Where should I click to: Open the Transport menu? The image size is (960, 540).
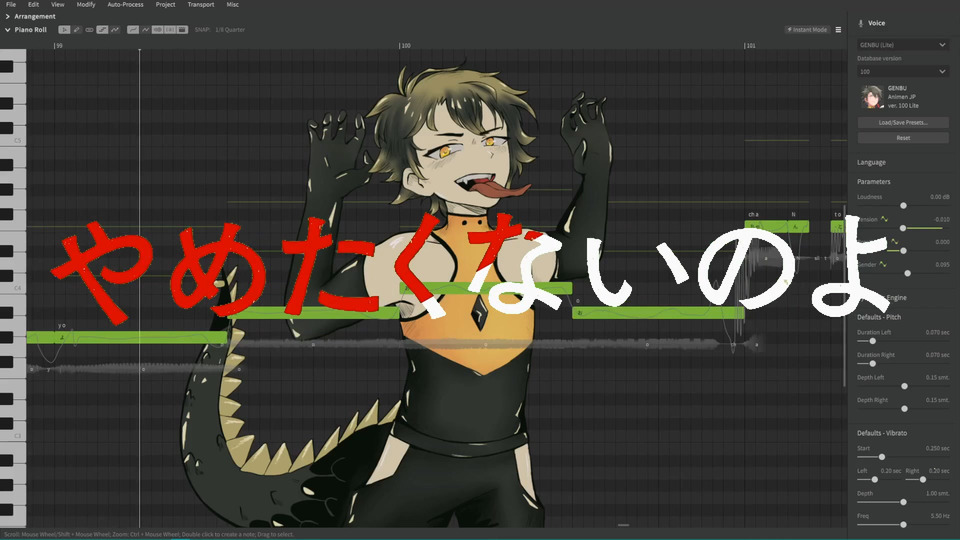[201, 4]
